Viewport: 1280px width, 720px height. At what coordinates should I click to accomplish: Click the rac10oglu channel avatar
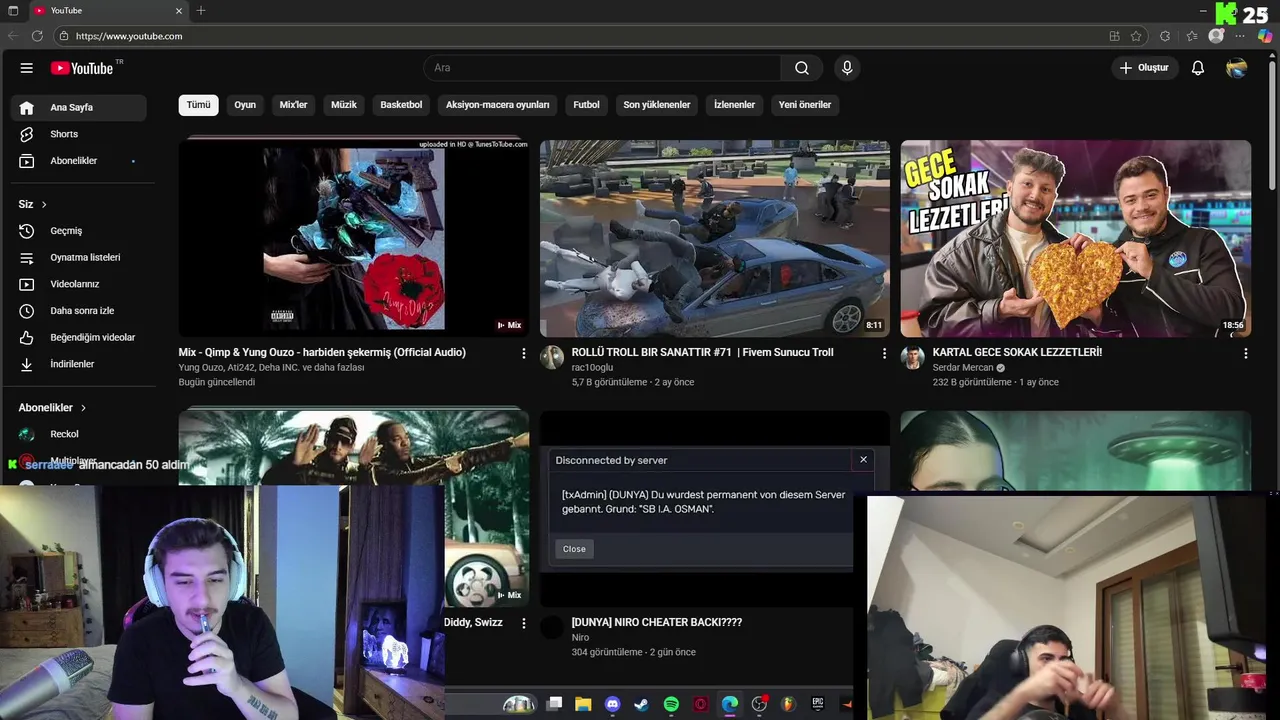[552, 358]
